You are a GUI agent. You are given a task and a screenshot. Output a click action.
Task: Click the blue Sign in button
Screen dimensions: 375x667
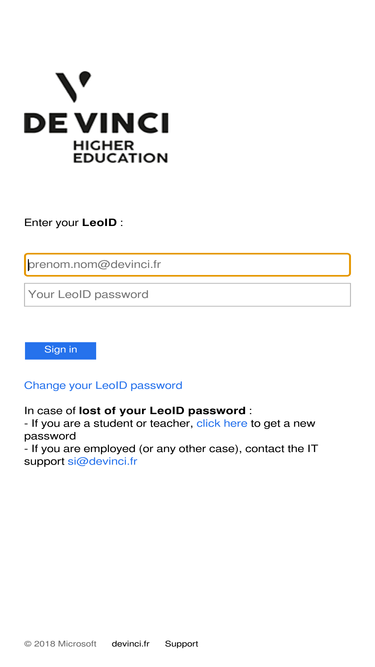click(60, 351)
